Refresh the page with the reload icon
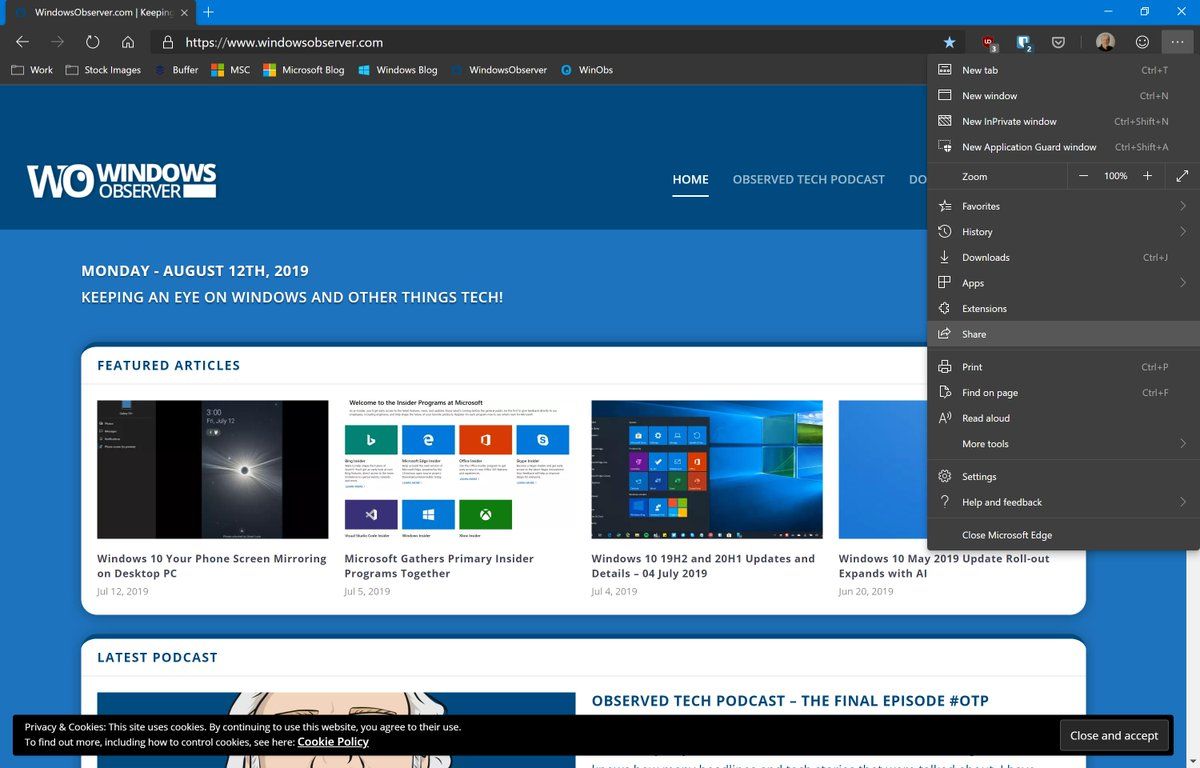 pos(93,42)
